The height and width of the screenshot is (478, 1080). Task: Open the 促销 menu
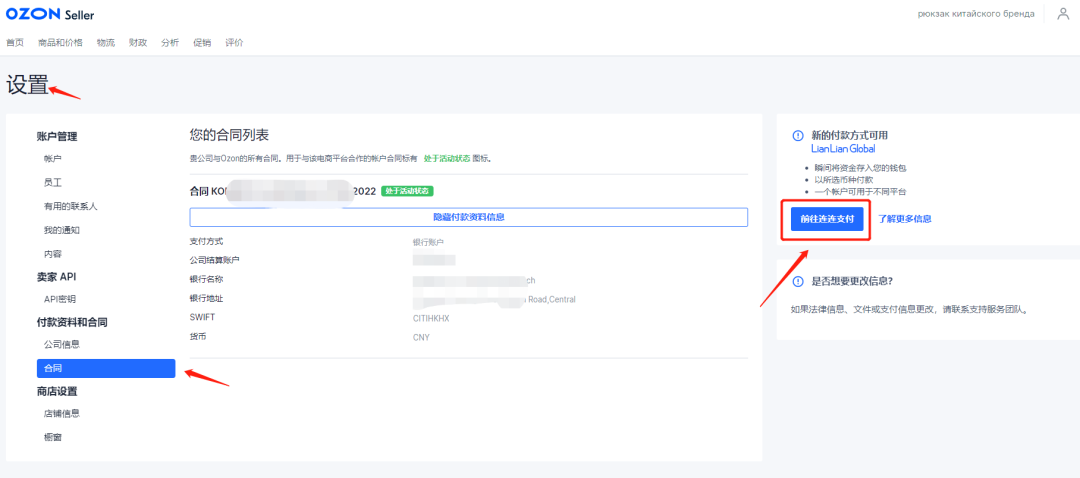pyautogui.click(x=202, y=42)
